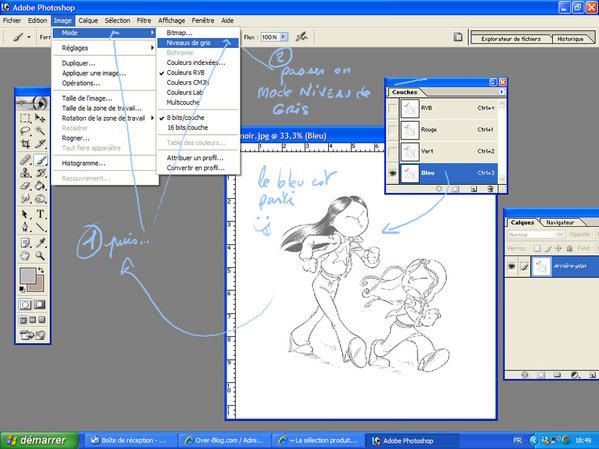Open the Filtre menu
The image size is (599, 449).
point(144,21)
